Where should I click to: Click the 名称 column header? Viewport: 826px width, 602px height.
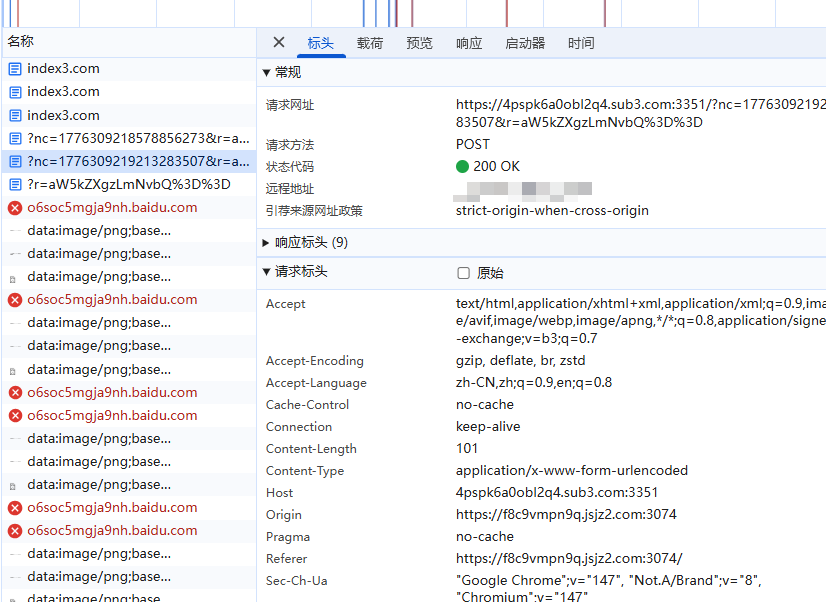(21, 42)
